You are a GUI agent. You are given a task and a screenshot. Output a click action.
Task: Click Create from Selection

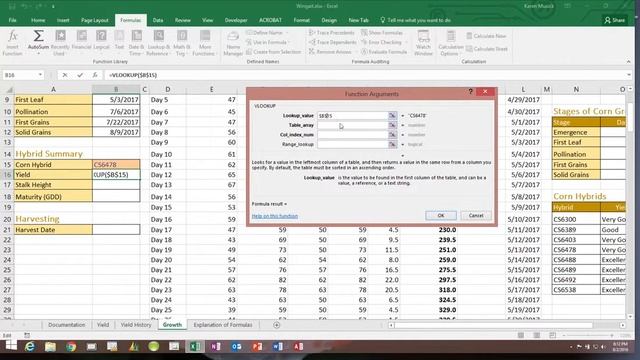(x=273, y=52)
